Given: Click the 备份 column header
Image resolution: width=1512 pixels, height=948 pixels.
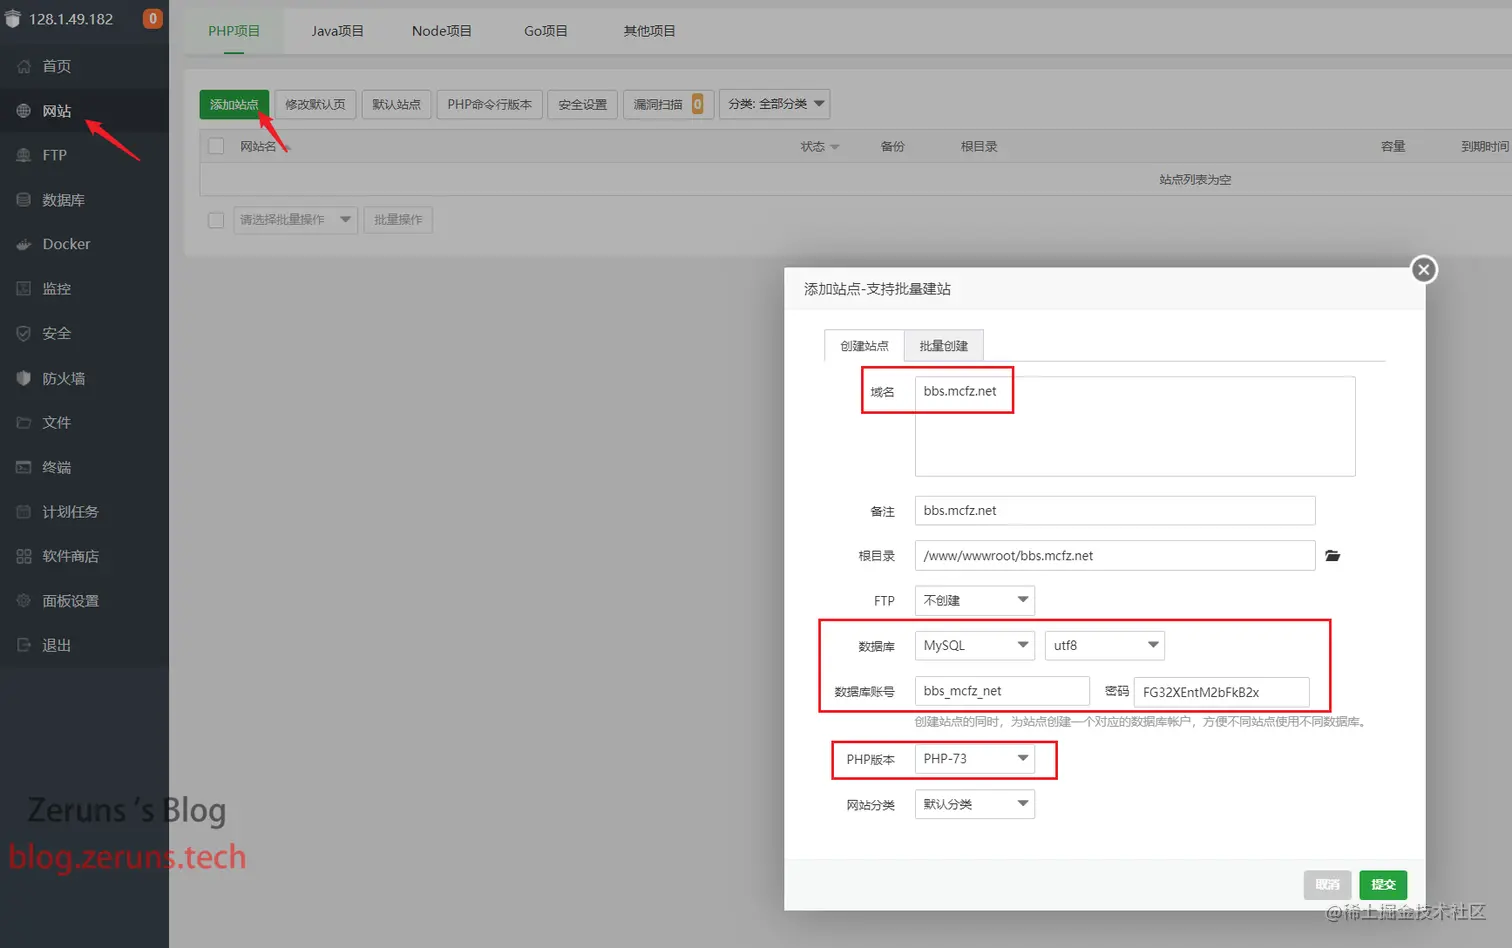Looking at the screenshot, I should (x=892, y=147).
